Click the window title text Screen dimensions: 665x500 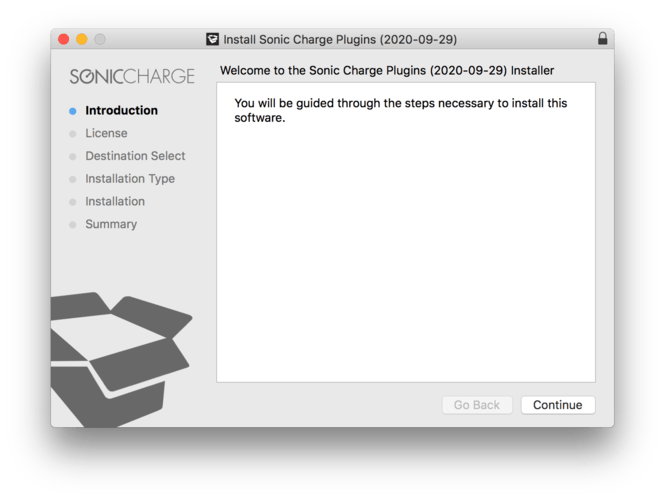click(340, 39)
